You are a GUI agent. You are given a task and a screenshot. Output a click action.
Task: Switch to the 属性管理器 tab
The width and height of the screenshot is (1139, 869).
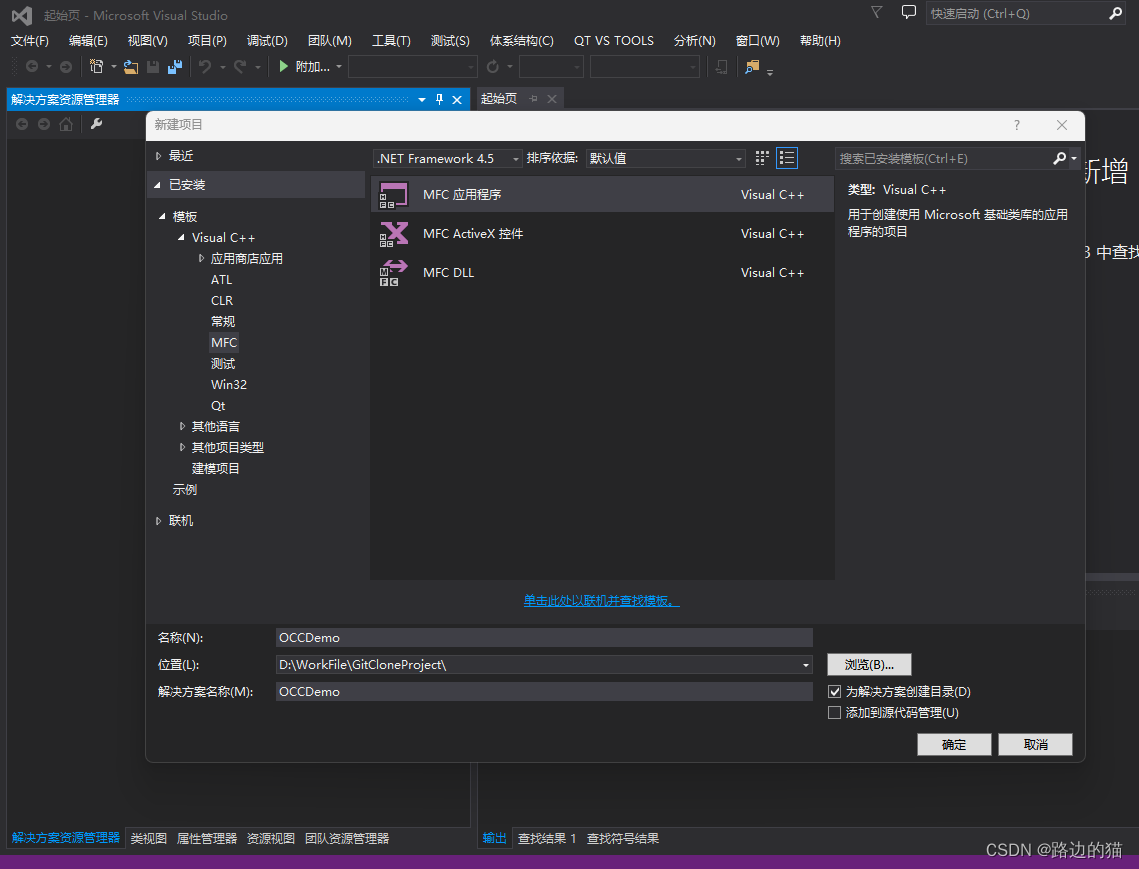(206, 838)
